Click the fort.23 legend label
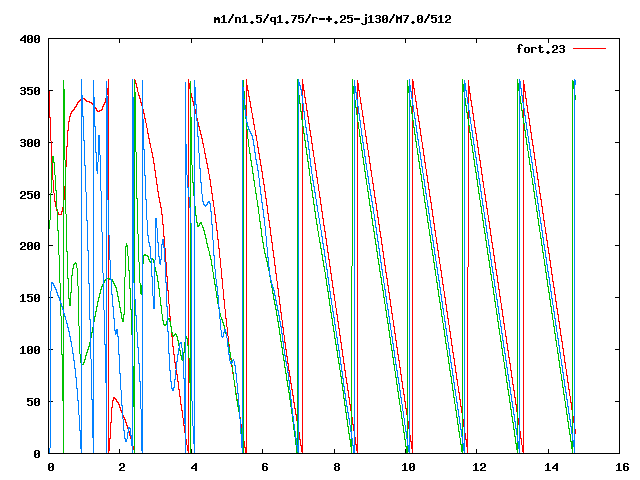640x480 pixels. click(x=541, y=49)
